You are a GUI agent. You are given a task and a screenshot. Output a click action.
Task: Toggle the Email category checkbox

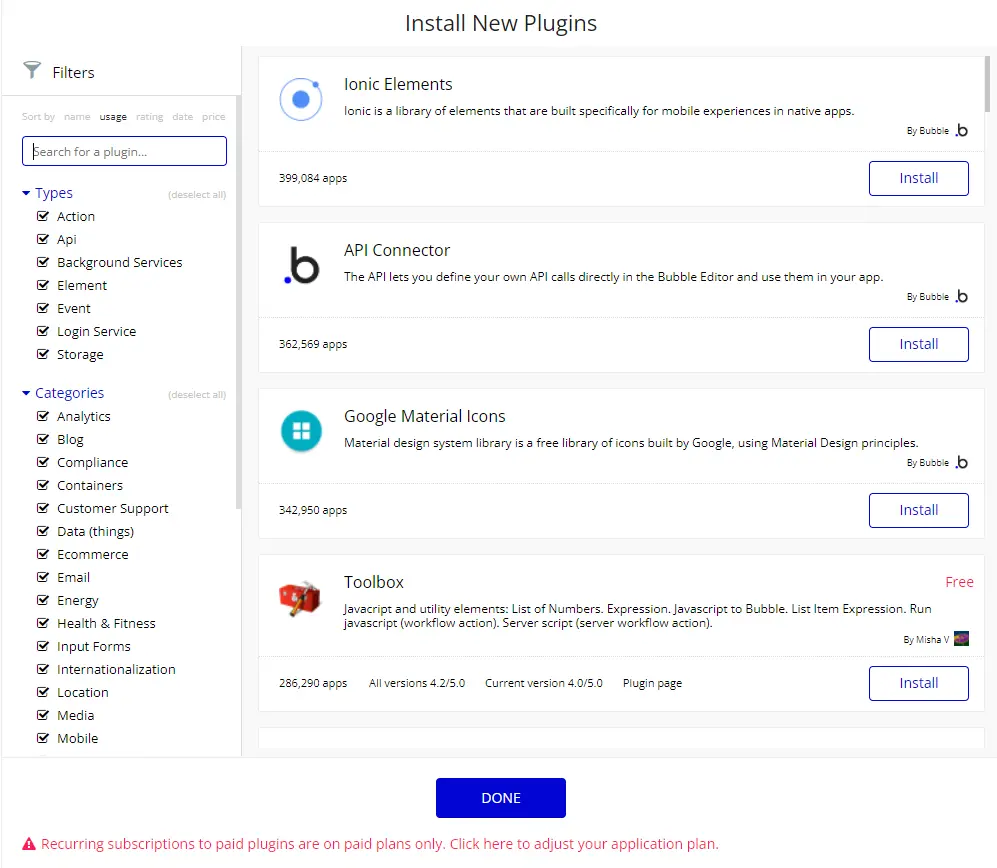click(x=43, y=577)
